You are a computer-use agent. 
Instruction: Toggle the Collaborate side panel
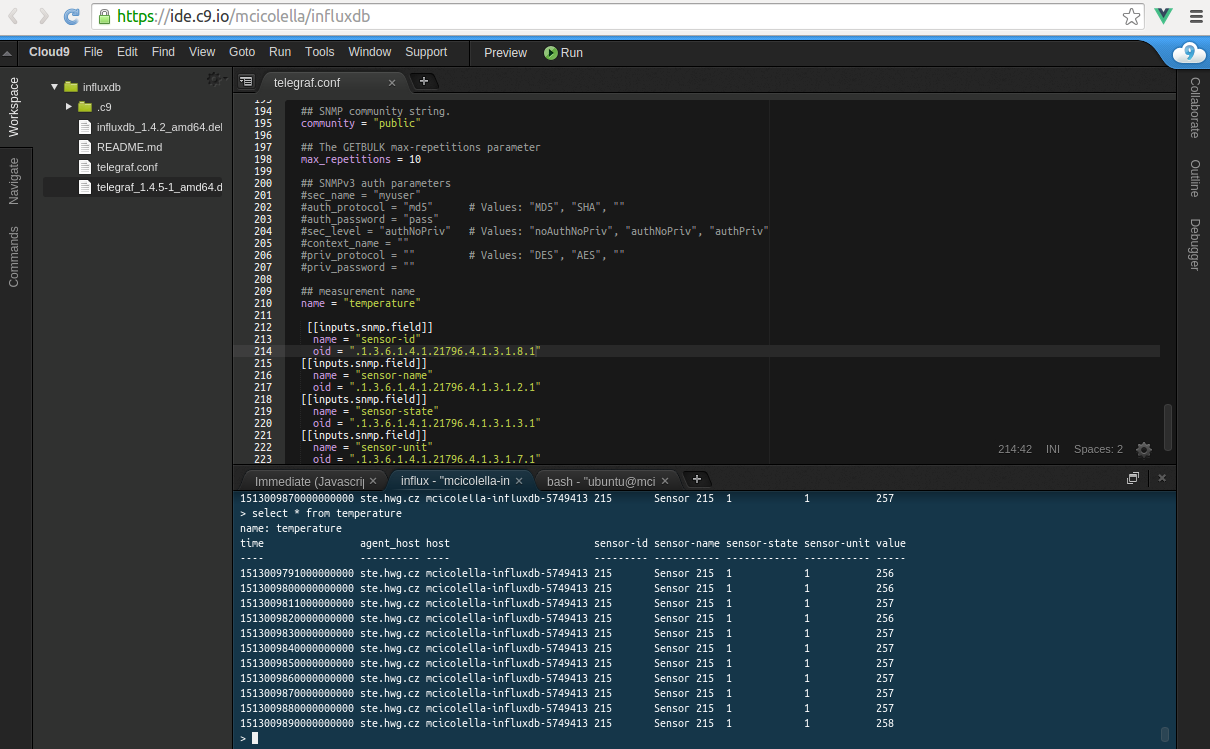pos(1194,108)
